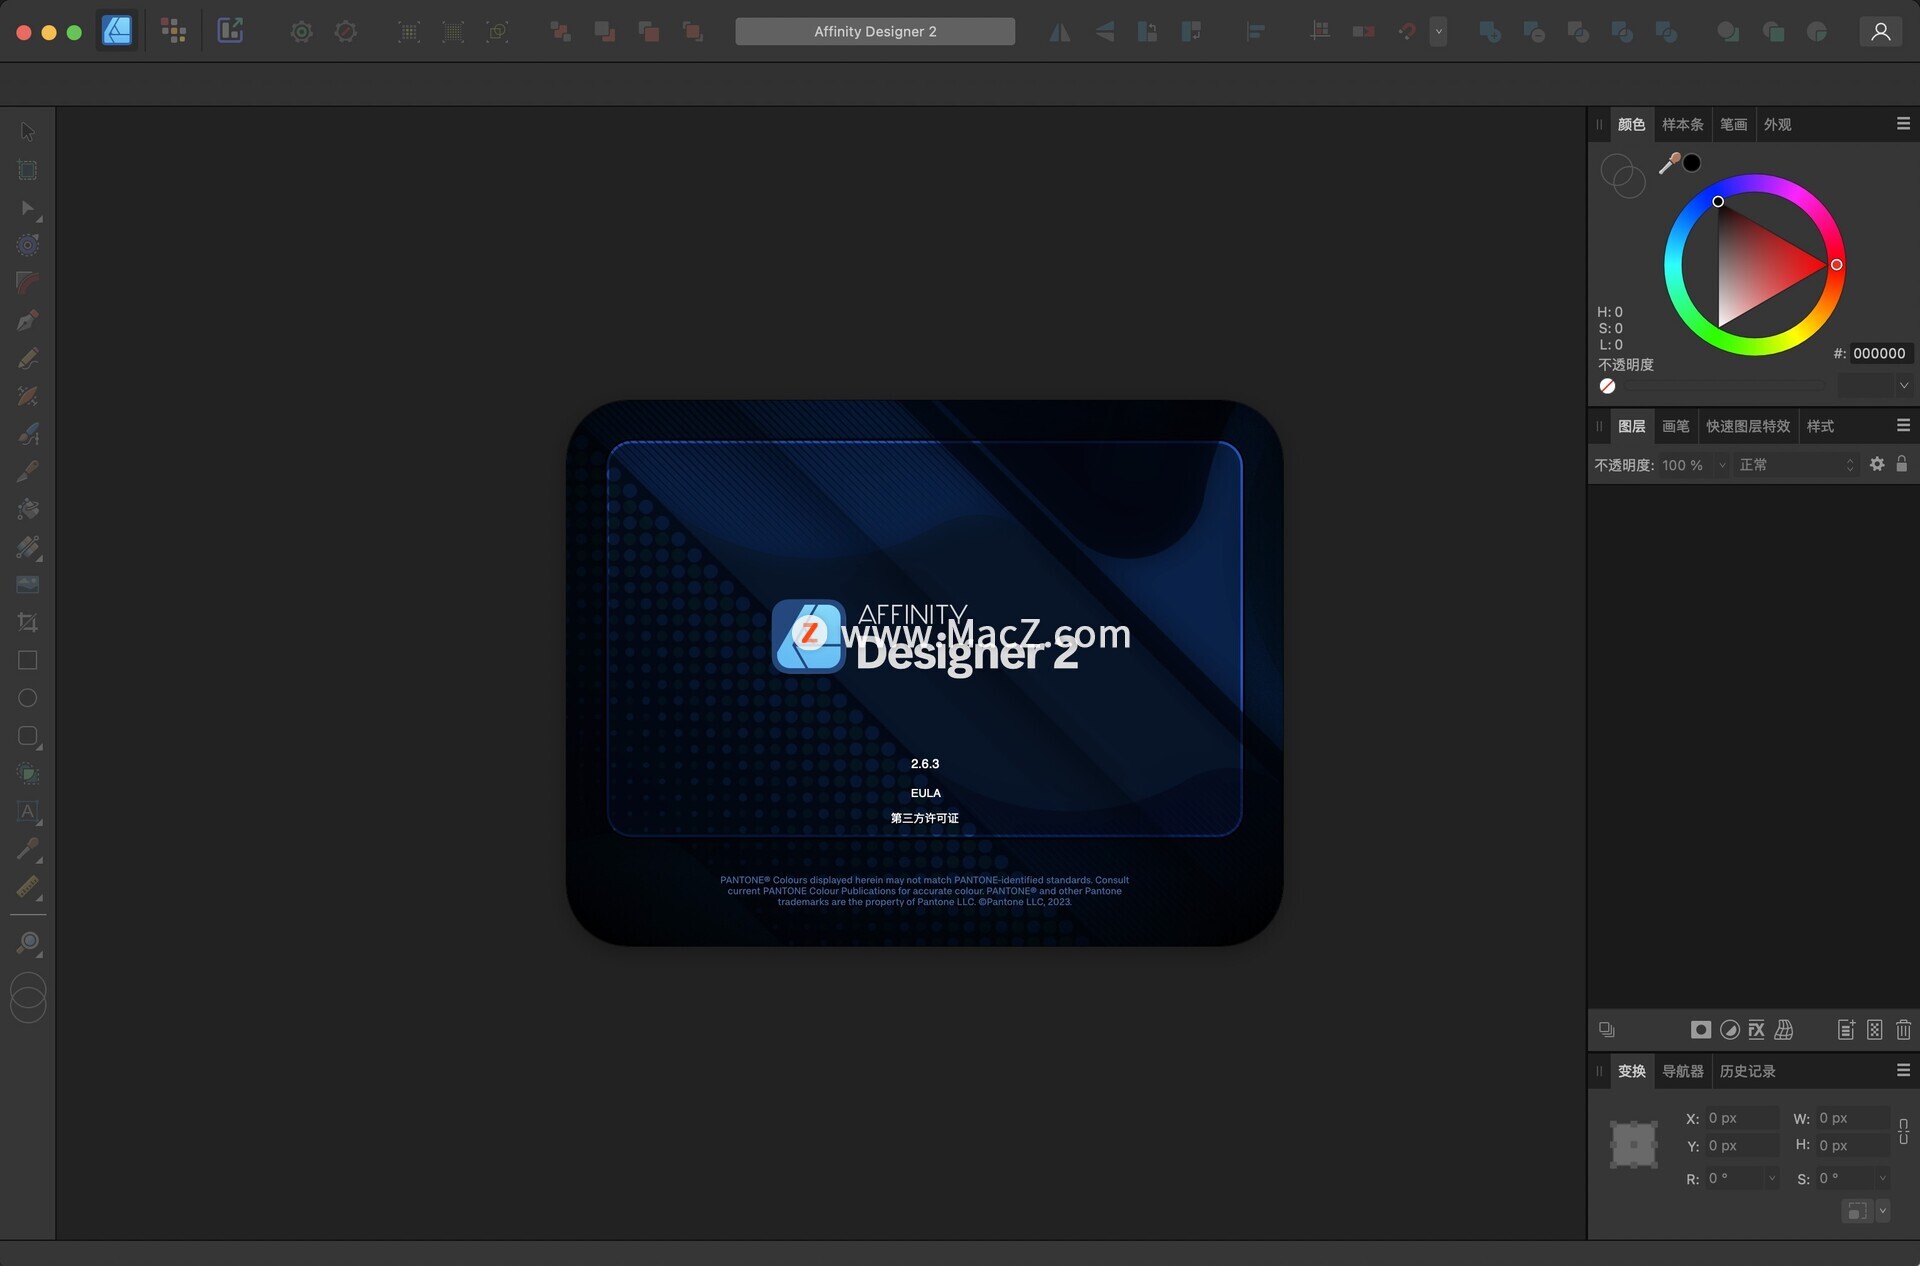Switch to the 外观 tab
Viewport: 1920px width, 1266px height.
(1777, 125)
